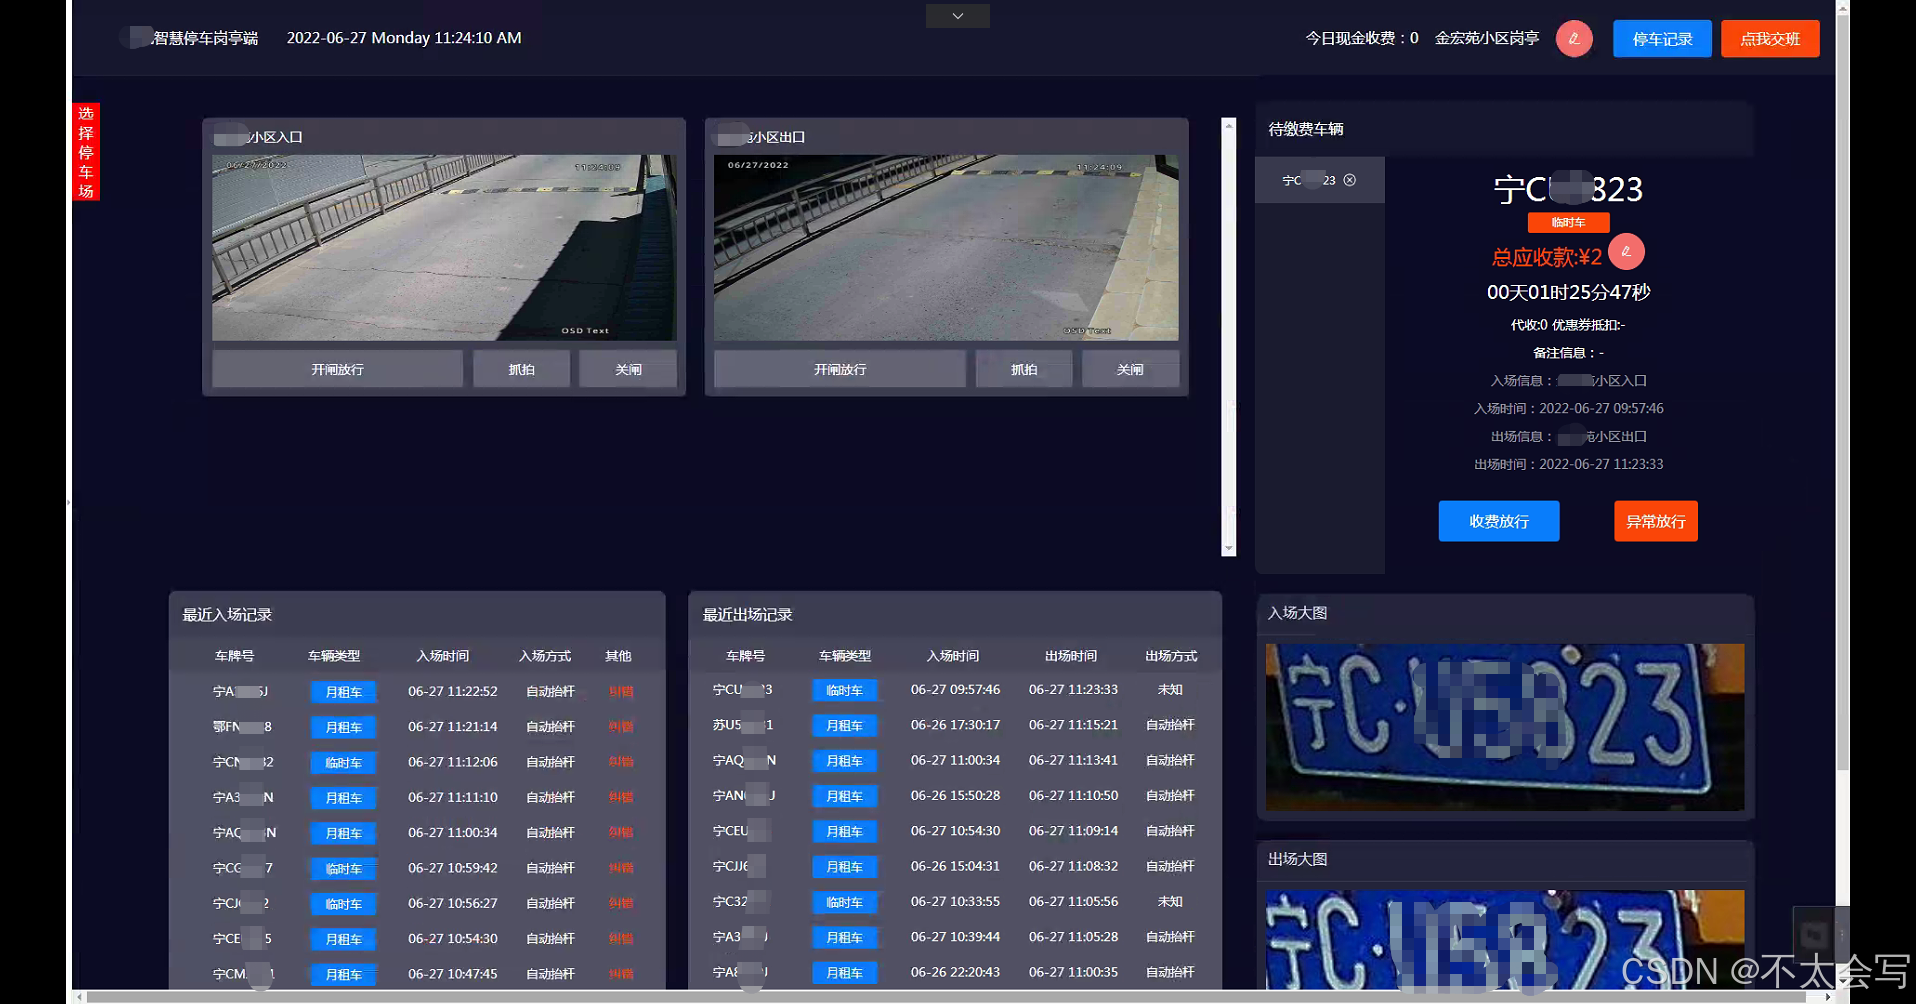
Task: Click 临时车 tag in the 06-27 11:12:06 entry row
Action: (x=343, y=763)
